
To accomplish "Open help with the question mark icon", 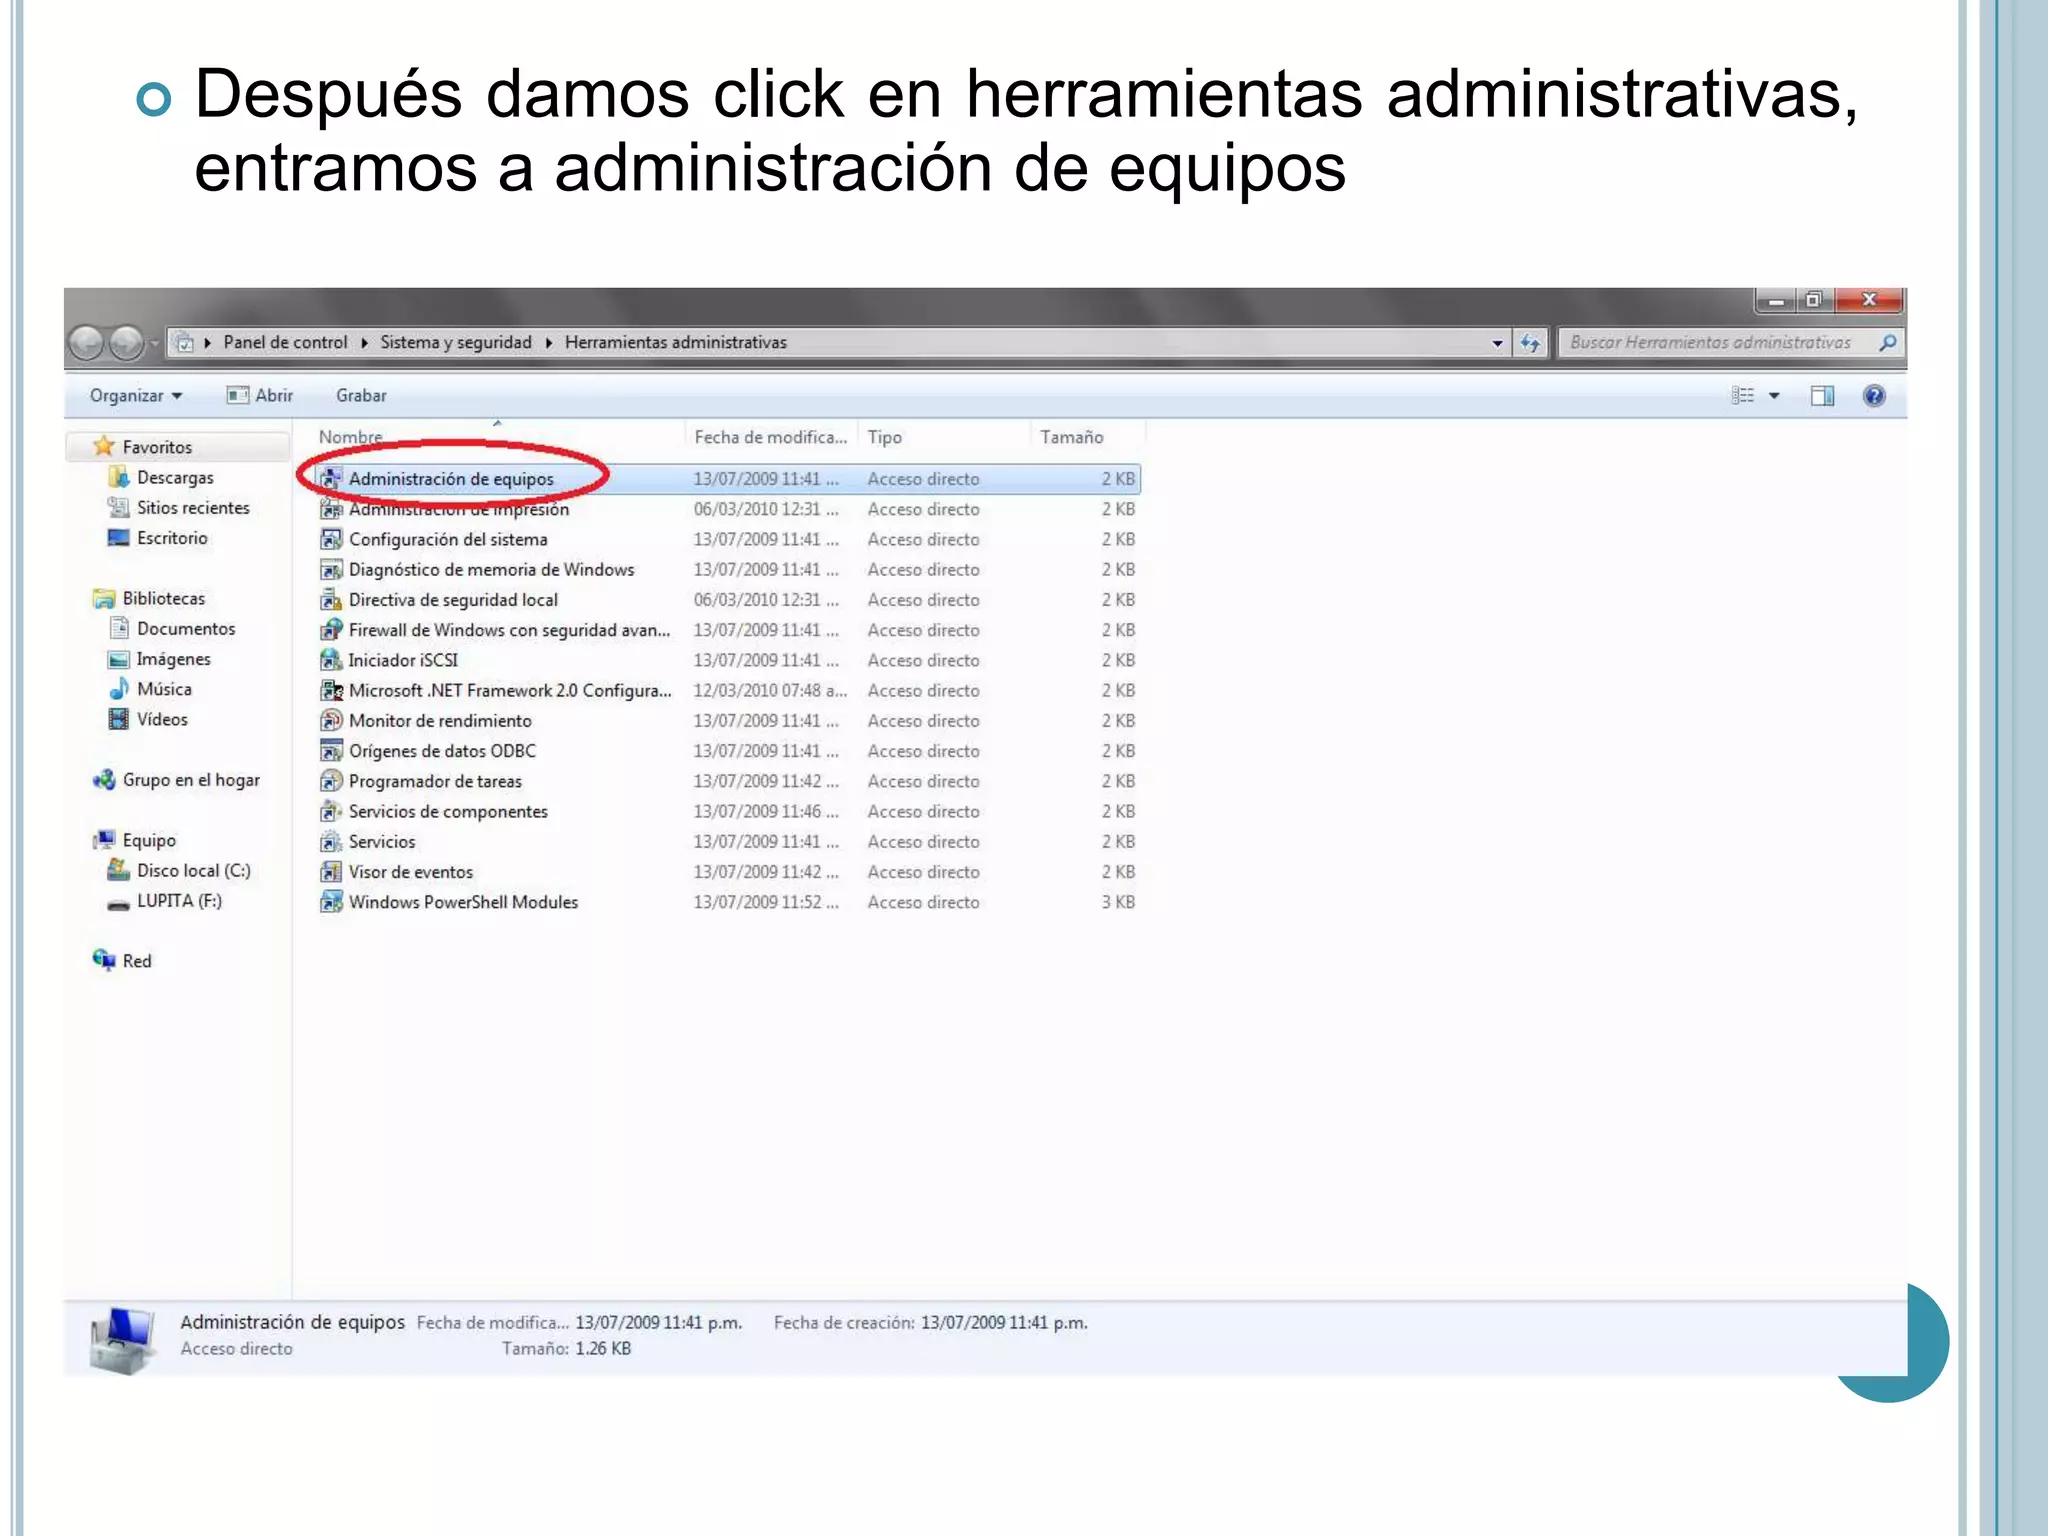I will coord(1874,396).
